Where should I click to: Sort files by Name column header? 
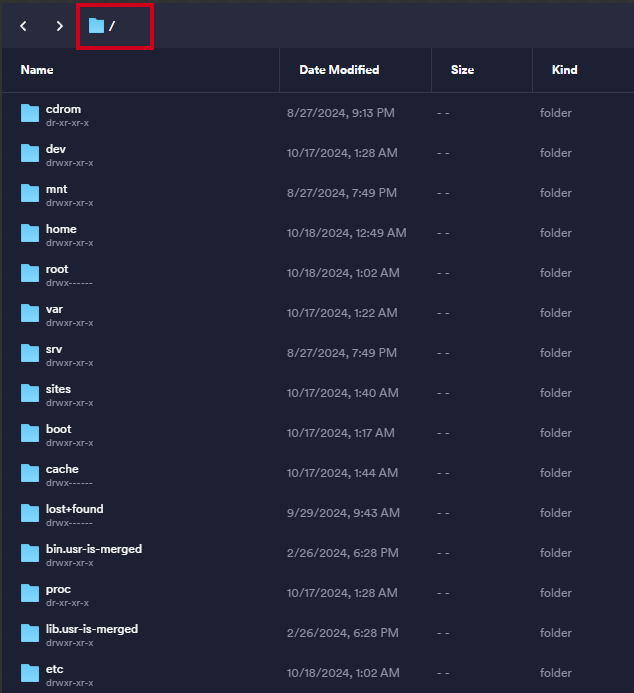[37, 70]
